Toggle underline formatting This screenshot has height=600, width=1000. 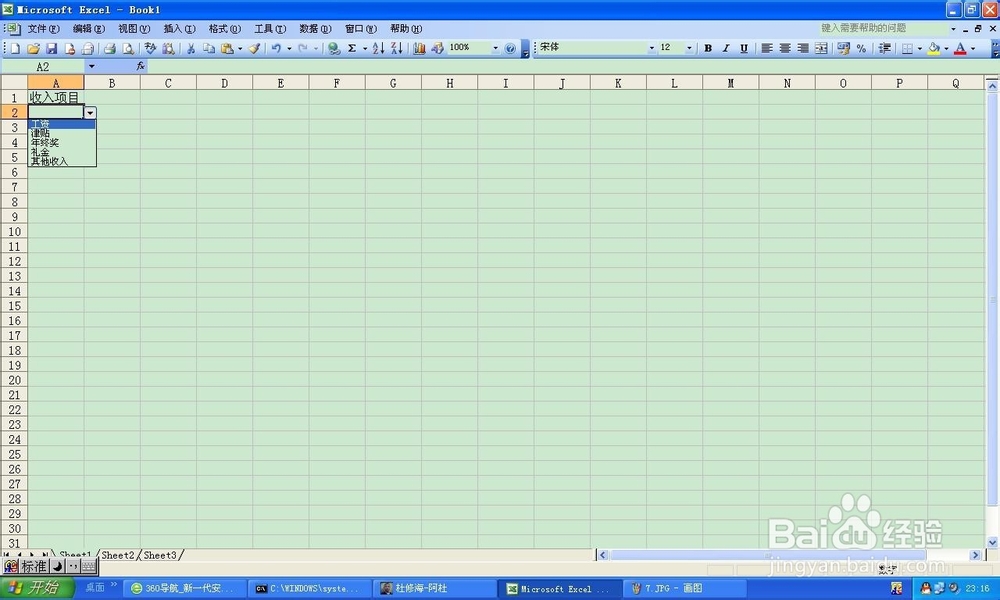(x=744, y=48)
